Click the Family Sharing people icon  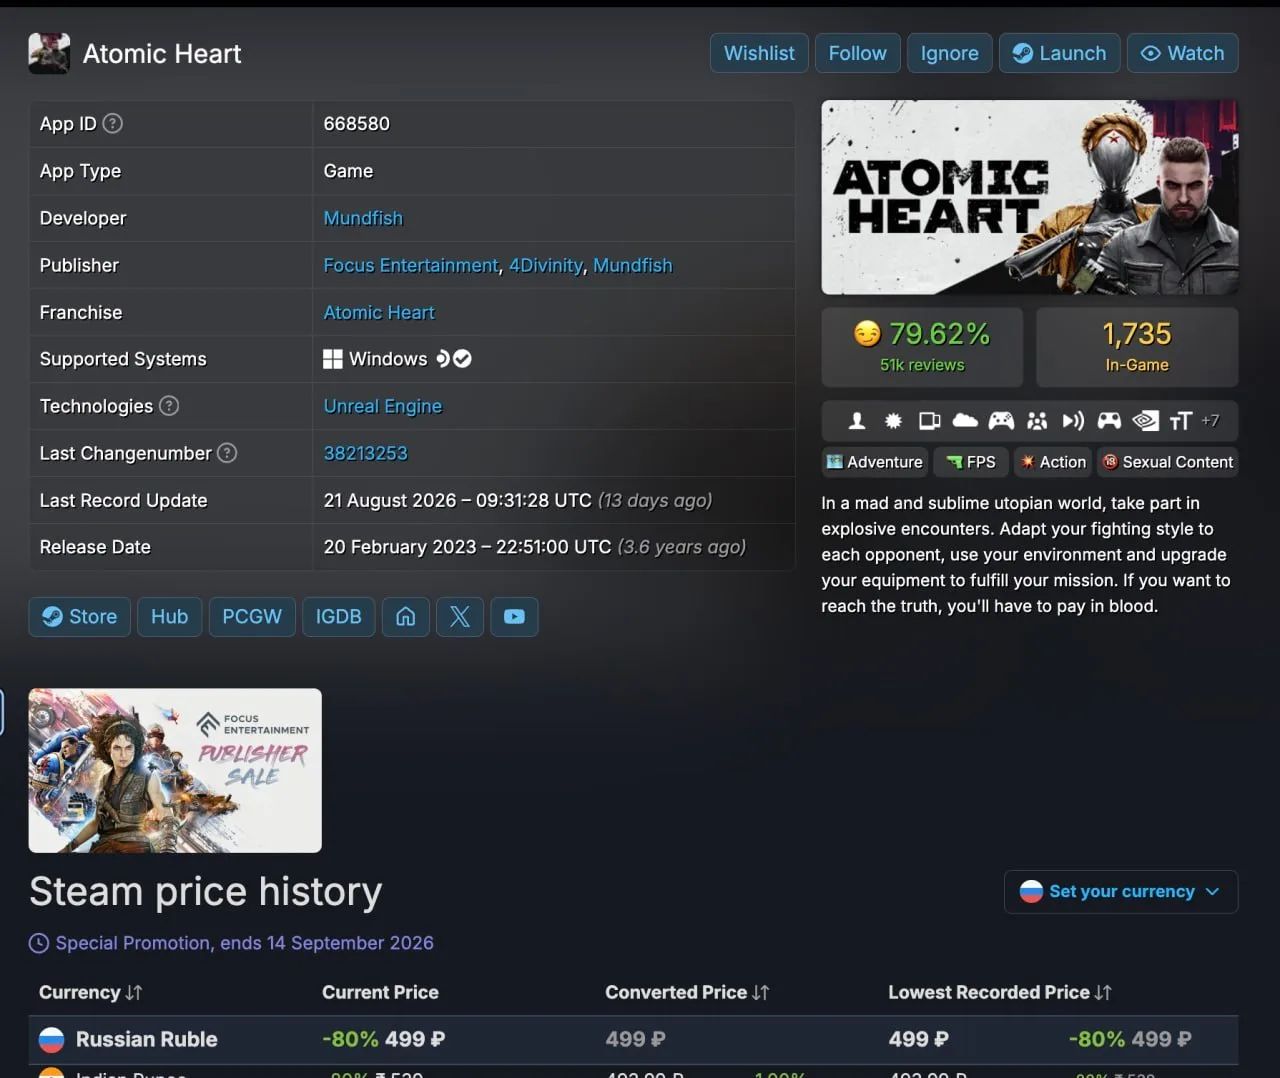(1037, 421)
